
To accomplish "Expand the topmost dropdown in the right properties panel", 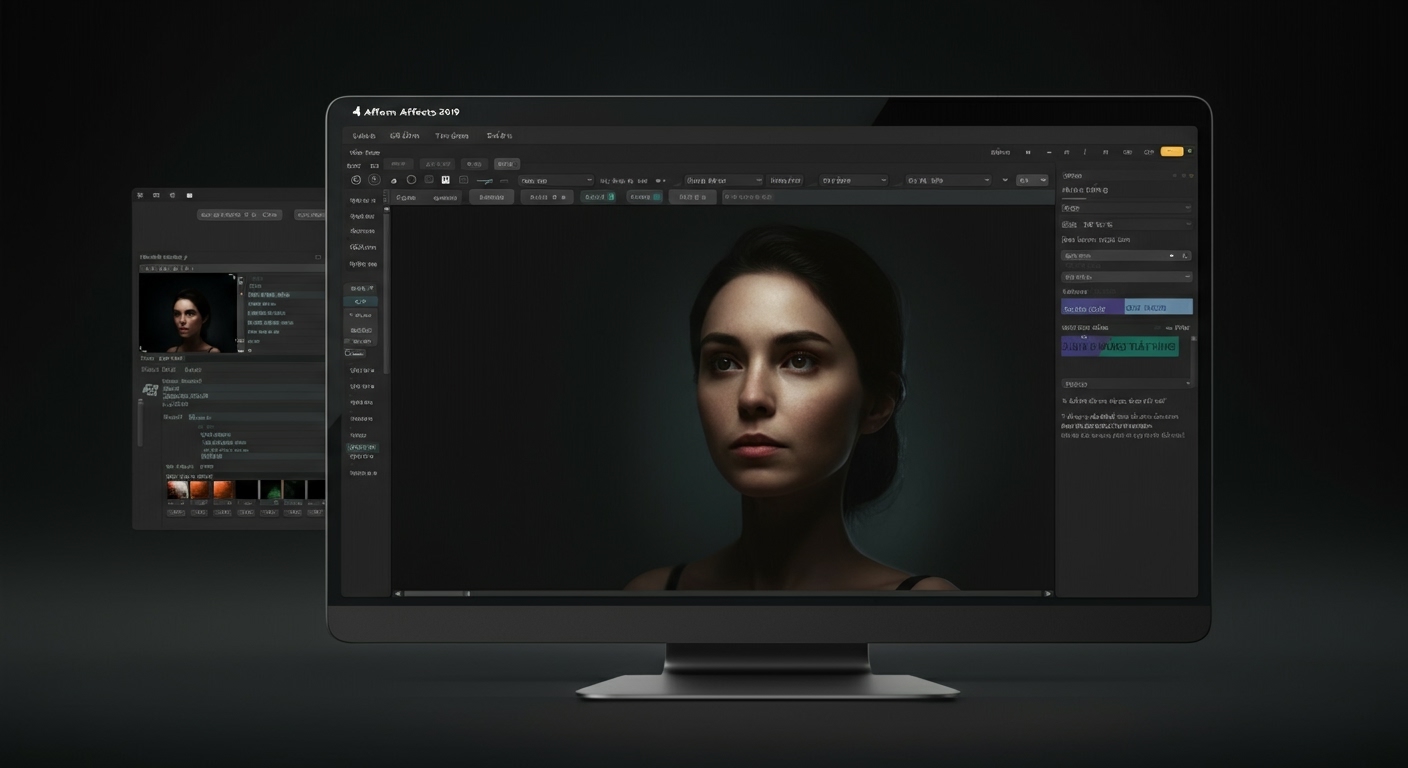I will [1127, 208].
